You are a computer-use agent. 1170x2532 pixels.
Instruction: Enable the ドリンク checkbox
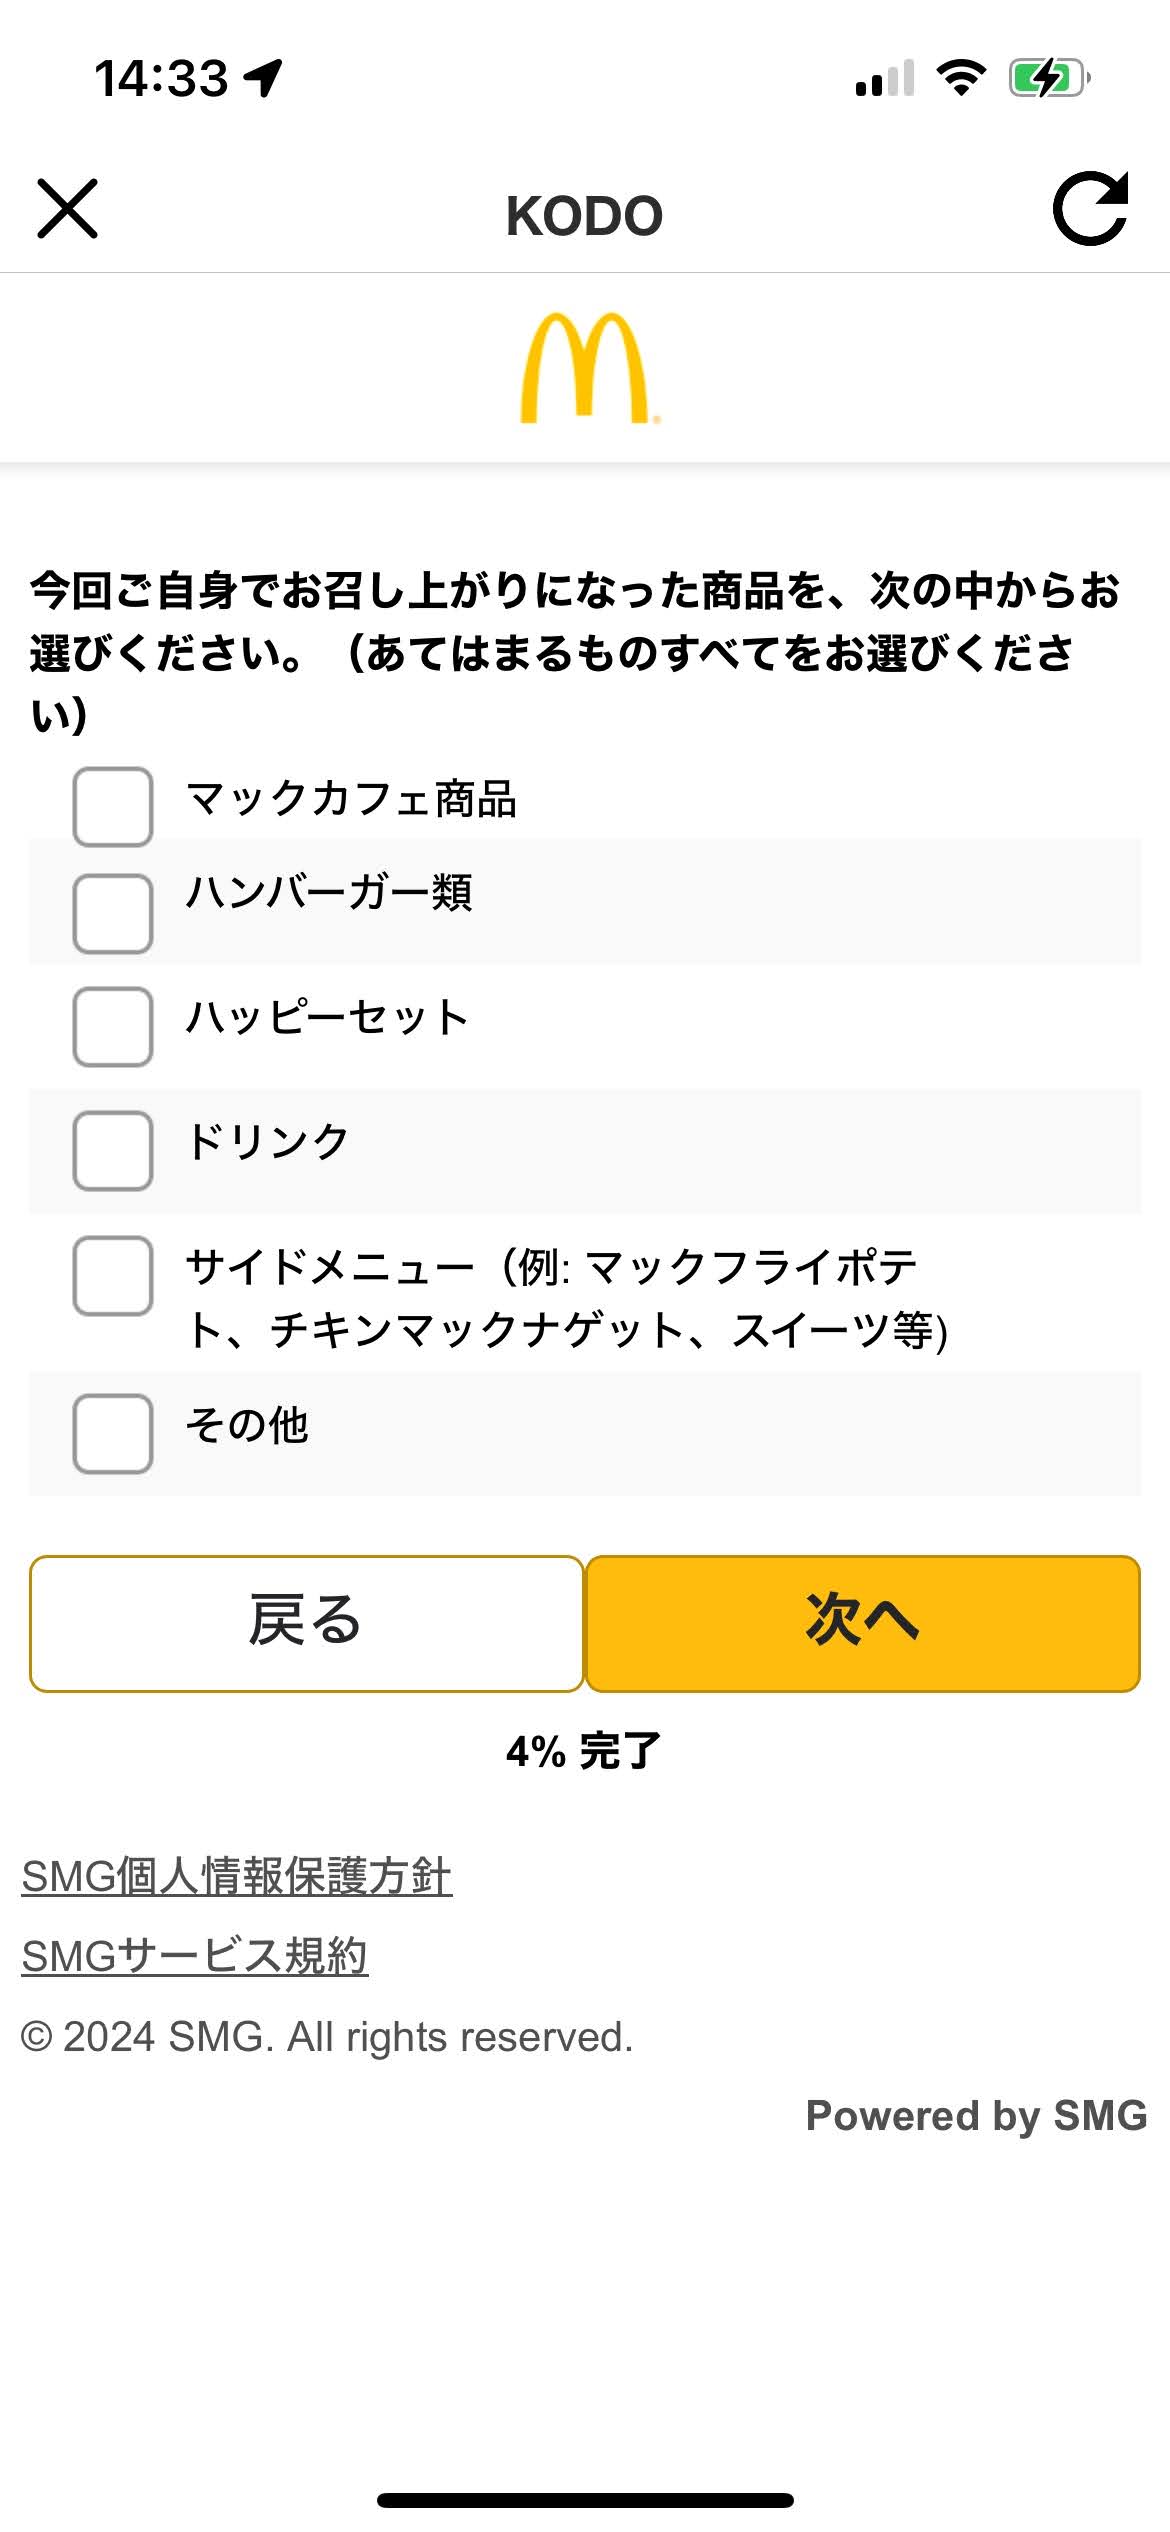click(x=113, y=1151)
